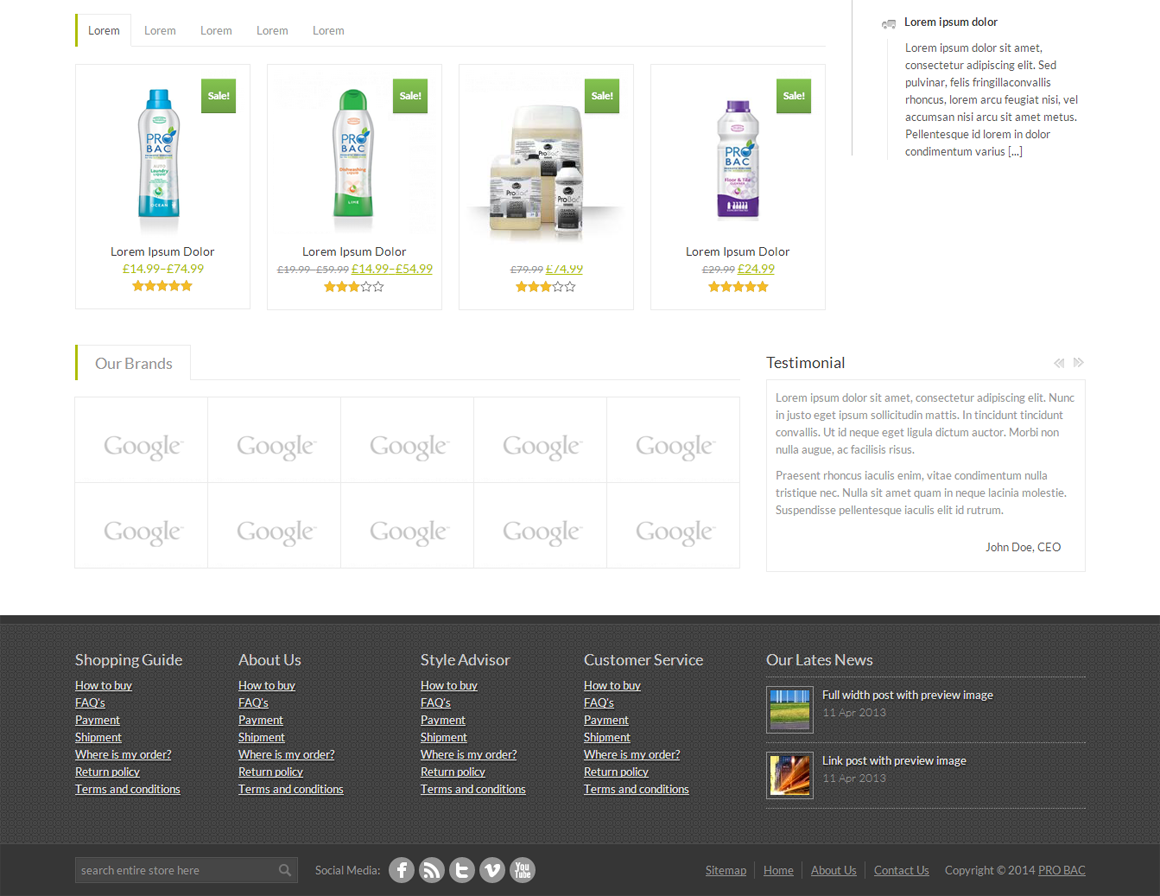Set a three-star rating on the last product

click(736, 285)
